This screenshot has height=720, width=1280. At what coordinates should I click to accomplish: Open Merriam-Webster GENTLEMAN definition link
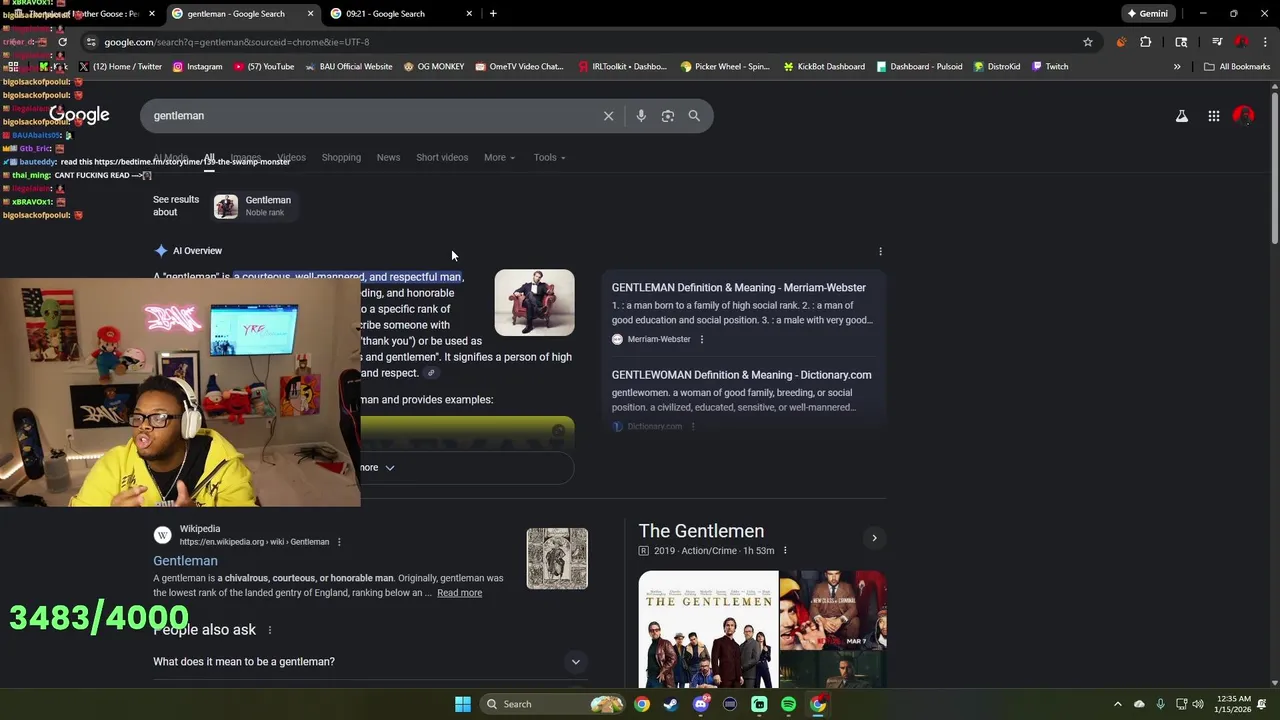pos(739,288)
